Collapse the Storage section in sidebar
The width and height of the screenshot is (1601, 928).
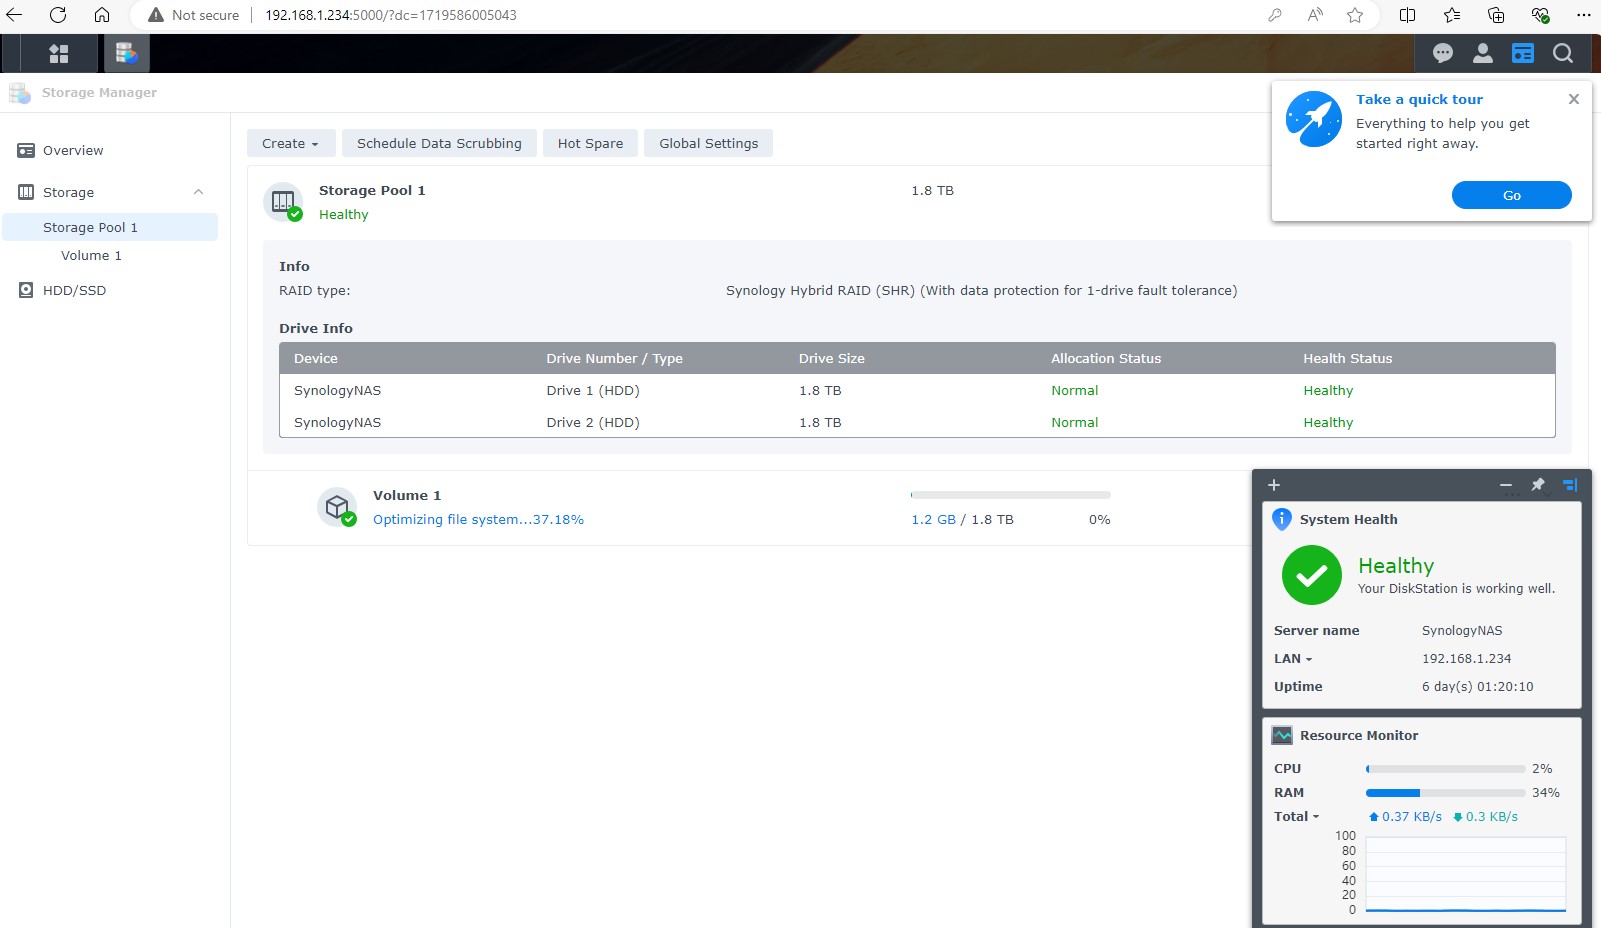[x=198, y=192]
